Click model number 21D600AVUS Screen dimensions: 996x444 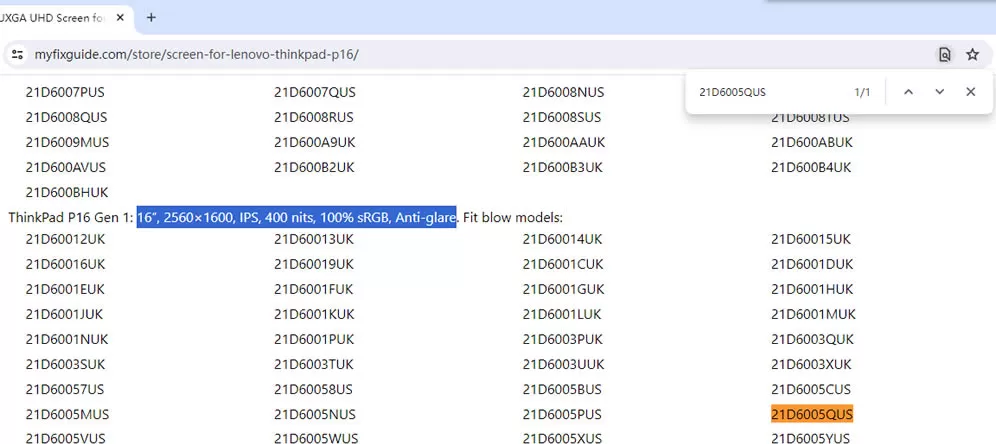click(65, 168)
